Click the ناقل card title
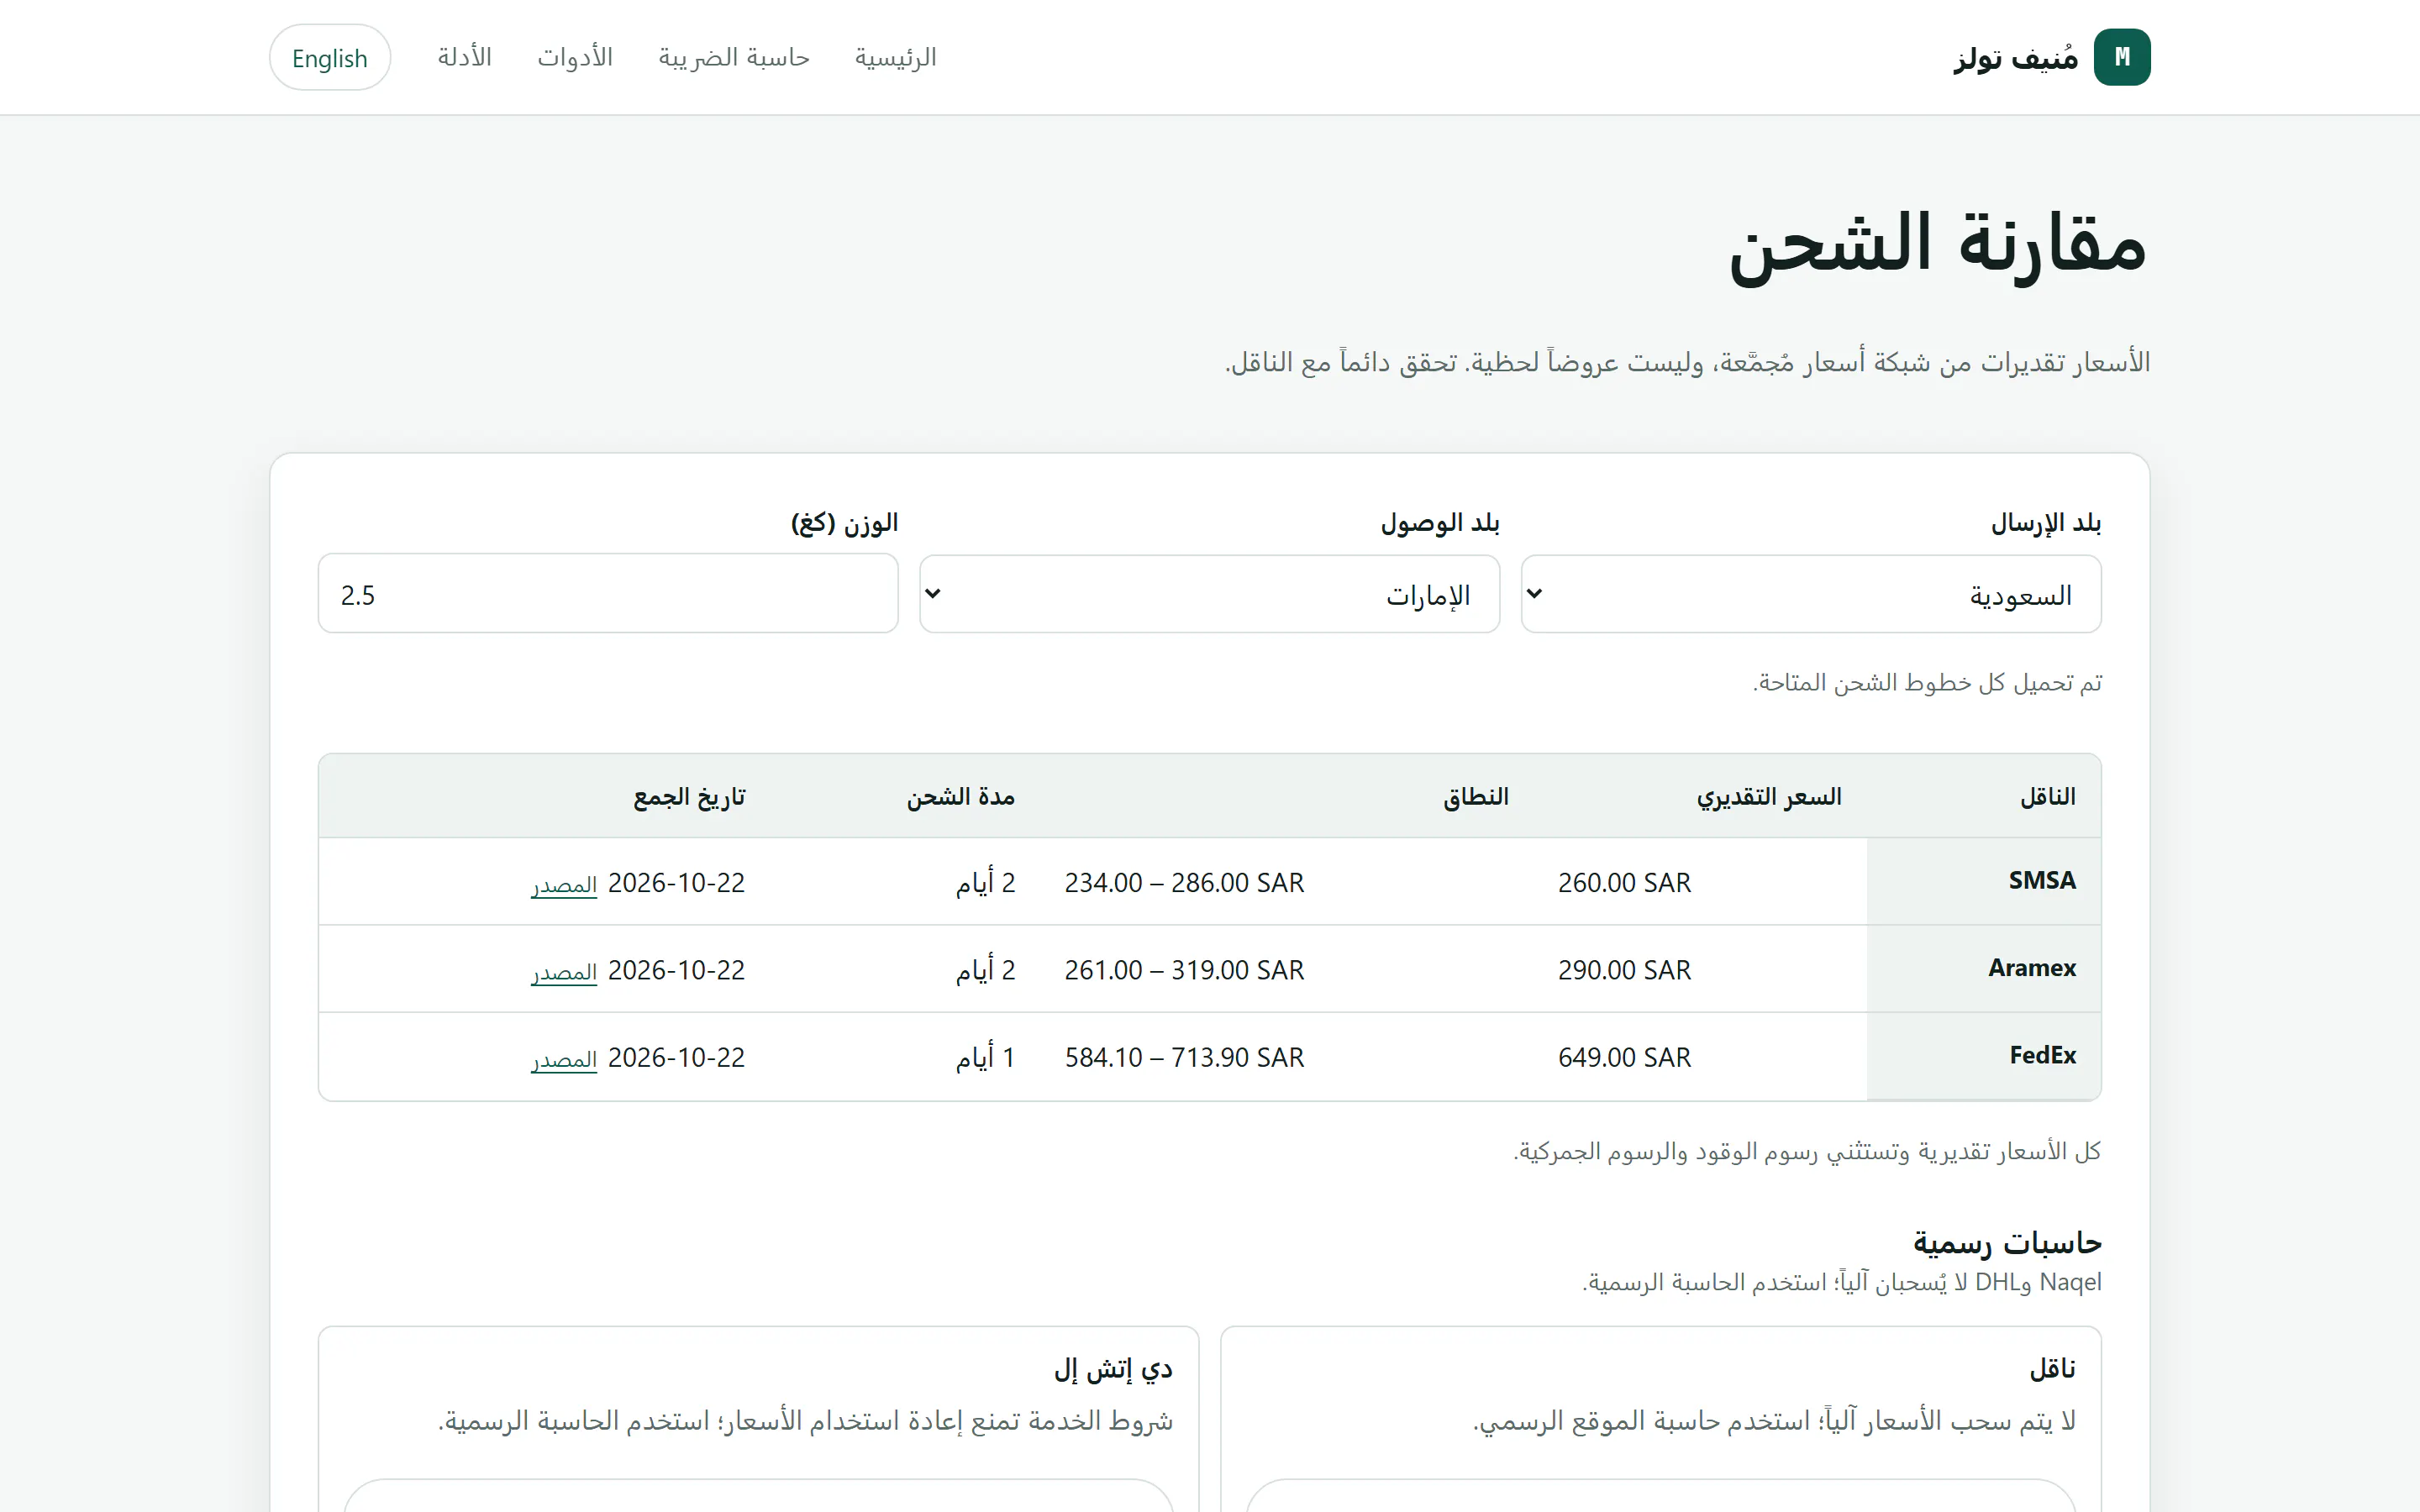The width and height of the screenshot is (2420, 1512). [x=2052, y=1368]
